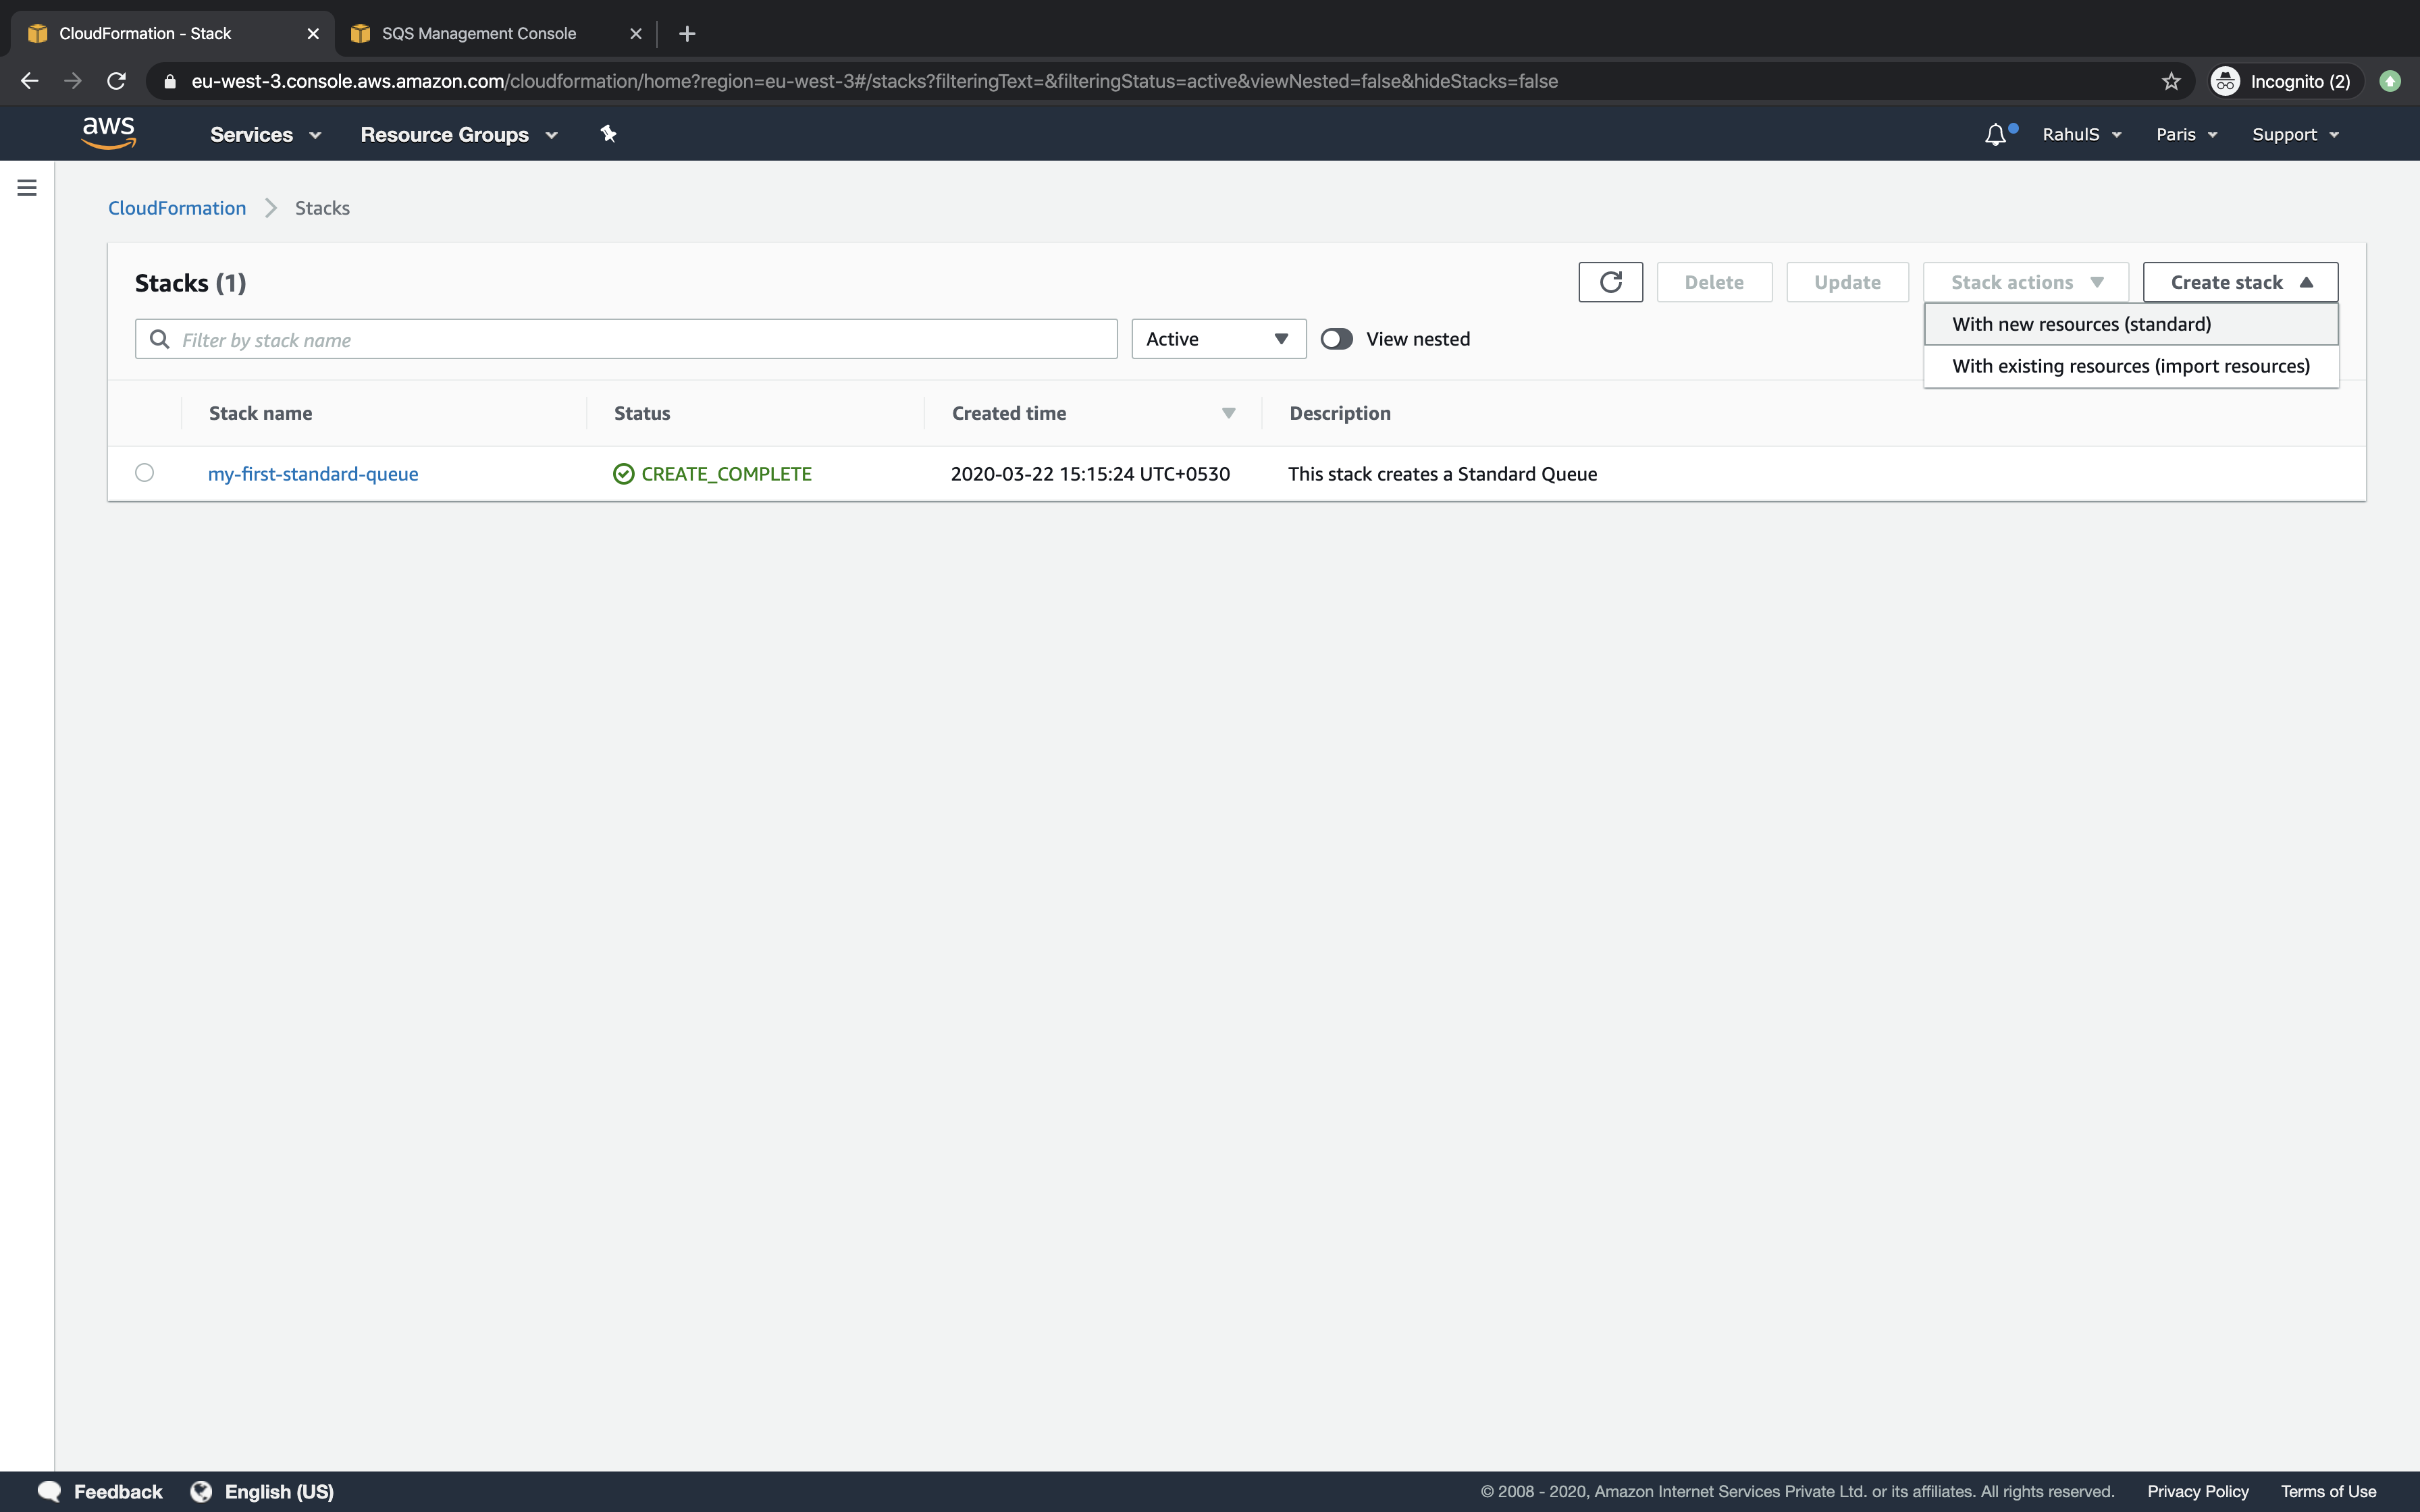Screen dimensions: 2420x1512
Task: Click the browser reload icon
Action: pyautogui.click(x=116, y=81)
